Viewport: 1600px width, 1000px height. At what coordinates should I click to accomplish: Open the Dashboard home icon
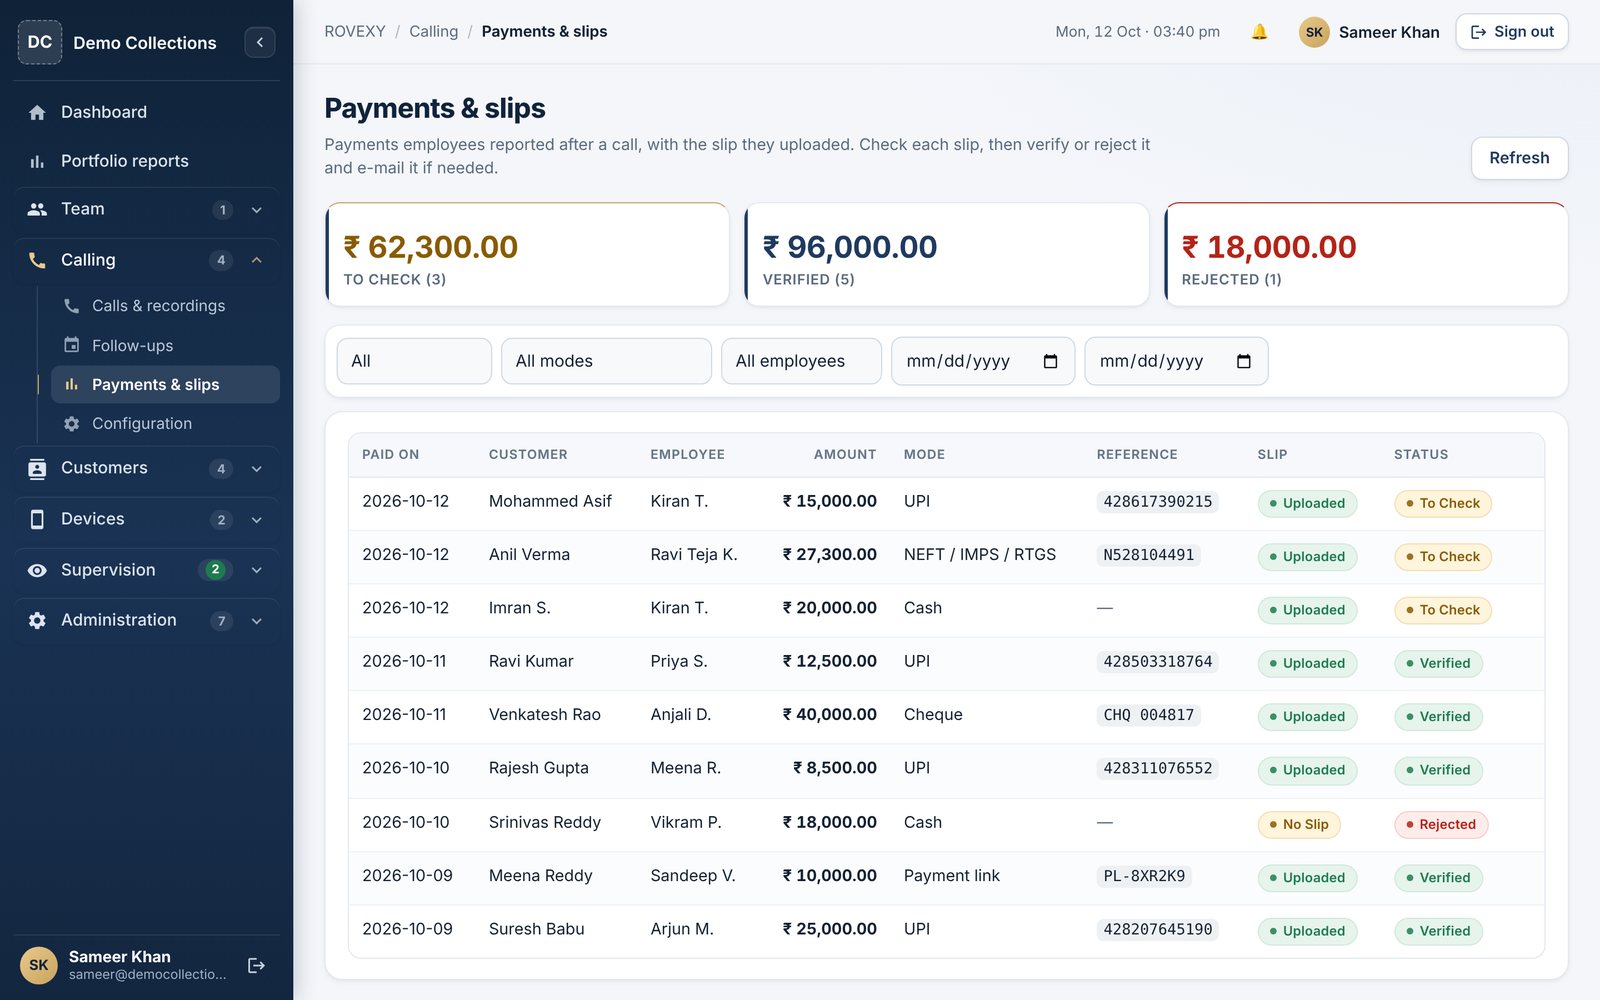click(37, 113)
